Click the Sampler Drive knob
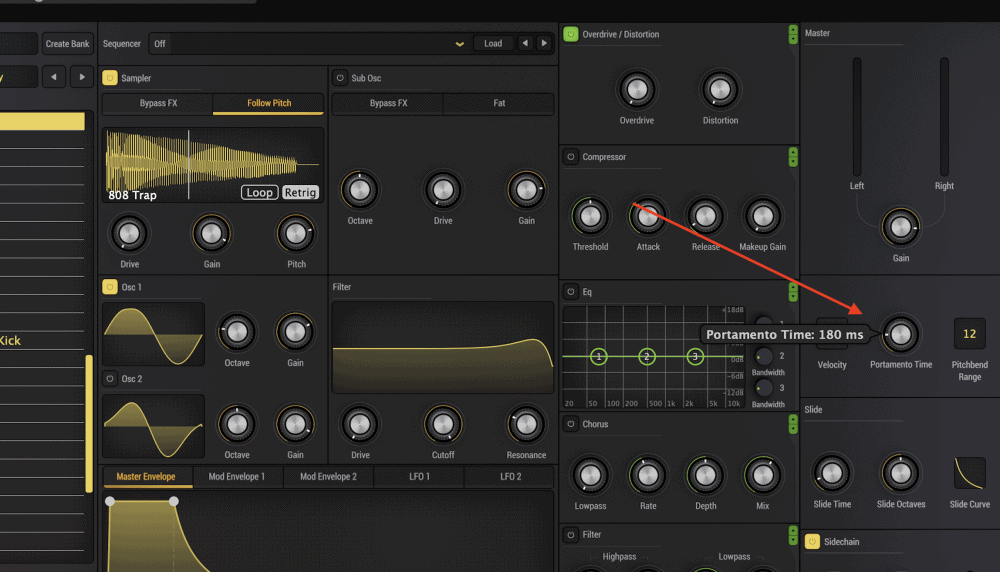 click(129, 233)
